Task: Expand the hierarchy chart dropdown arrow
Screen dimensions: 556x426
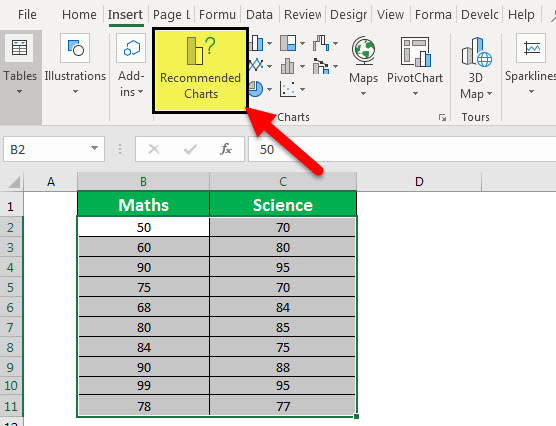Action: pyautogui.click(x=302, y=44)
